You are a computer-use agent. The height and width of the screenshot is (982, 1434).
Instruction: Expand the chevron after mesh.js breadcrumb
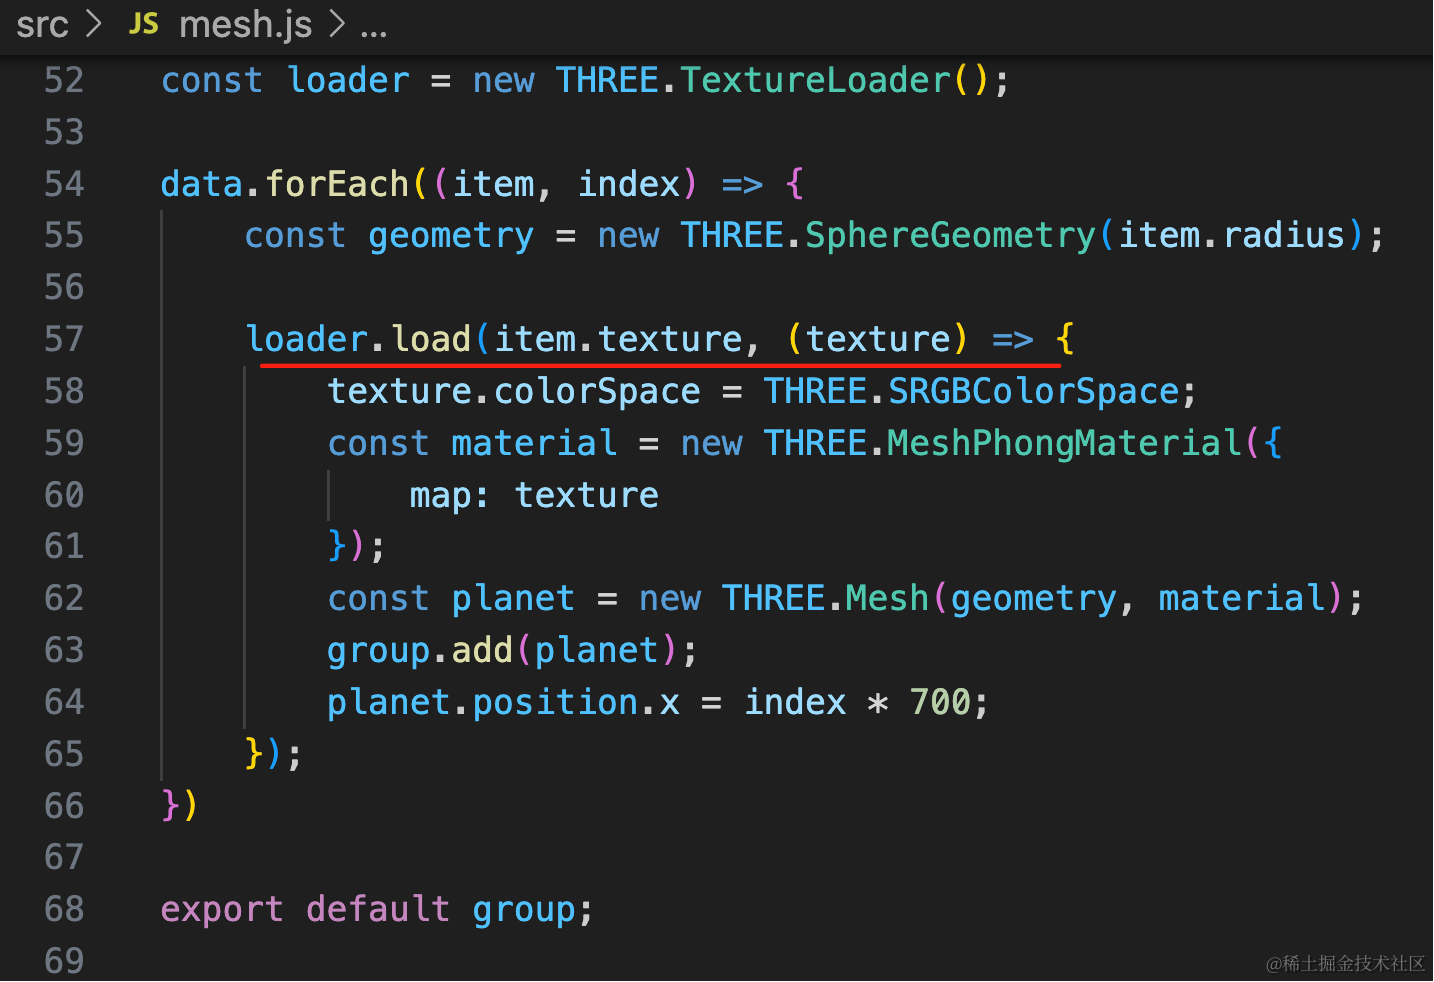337,24
